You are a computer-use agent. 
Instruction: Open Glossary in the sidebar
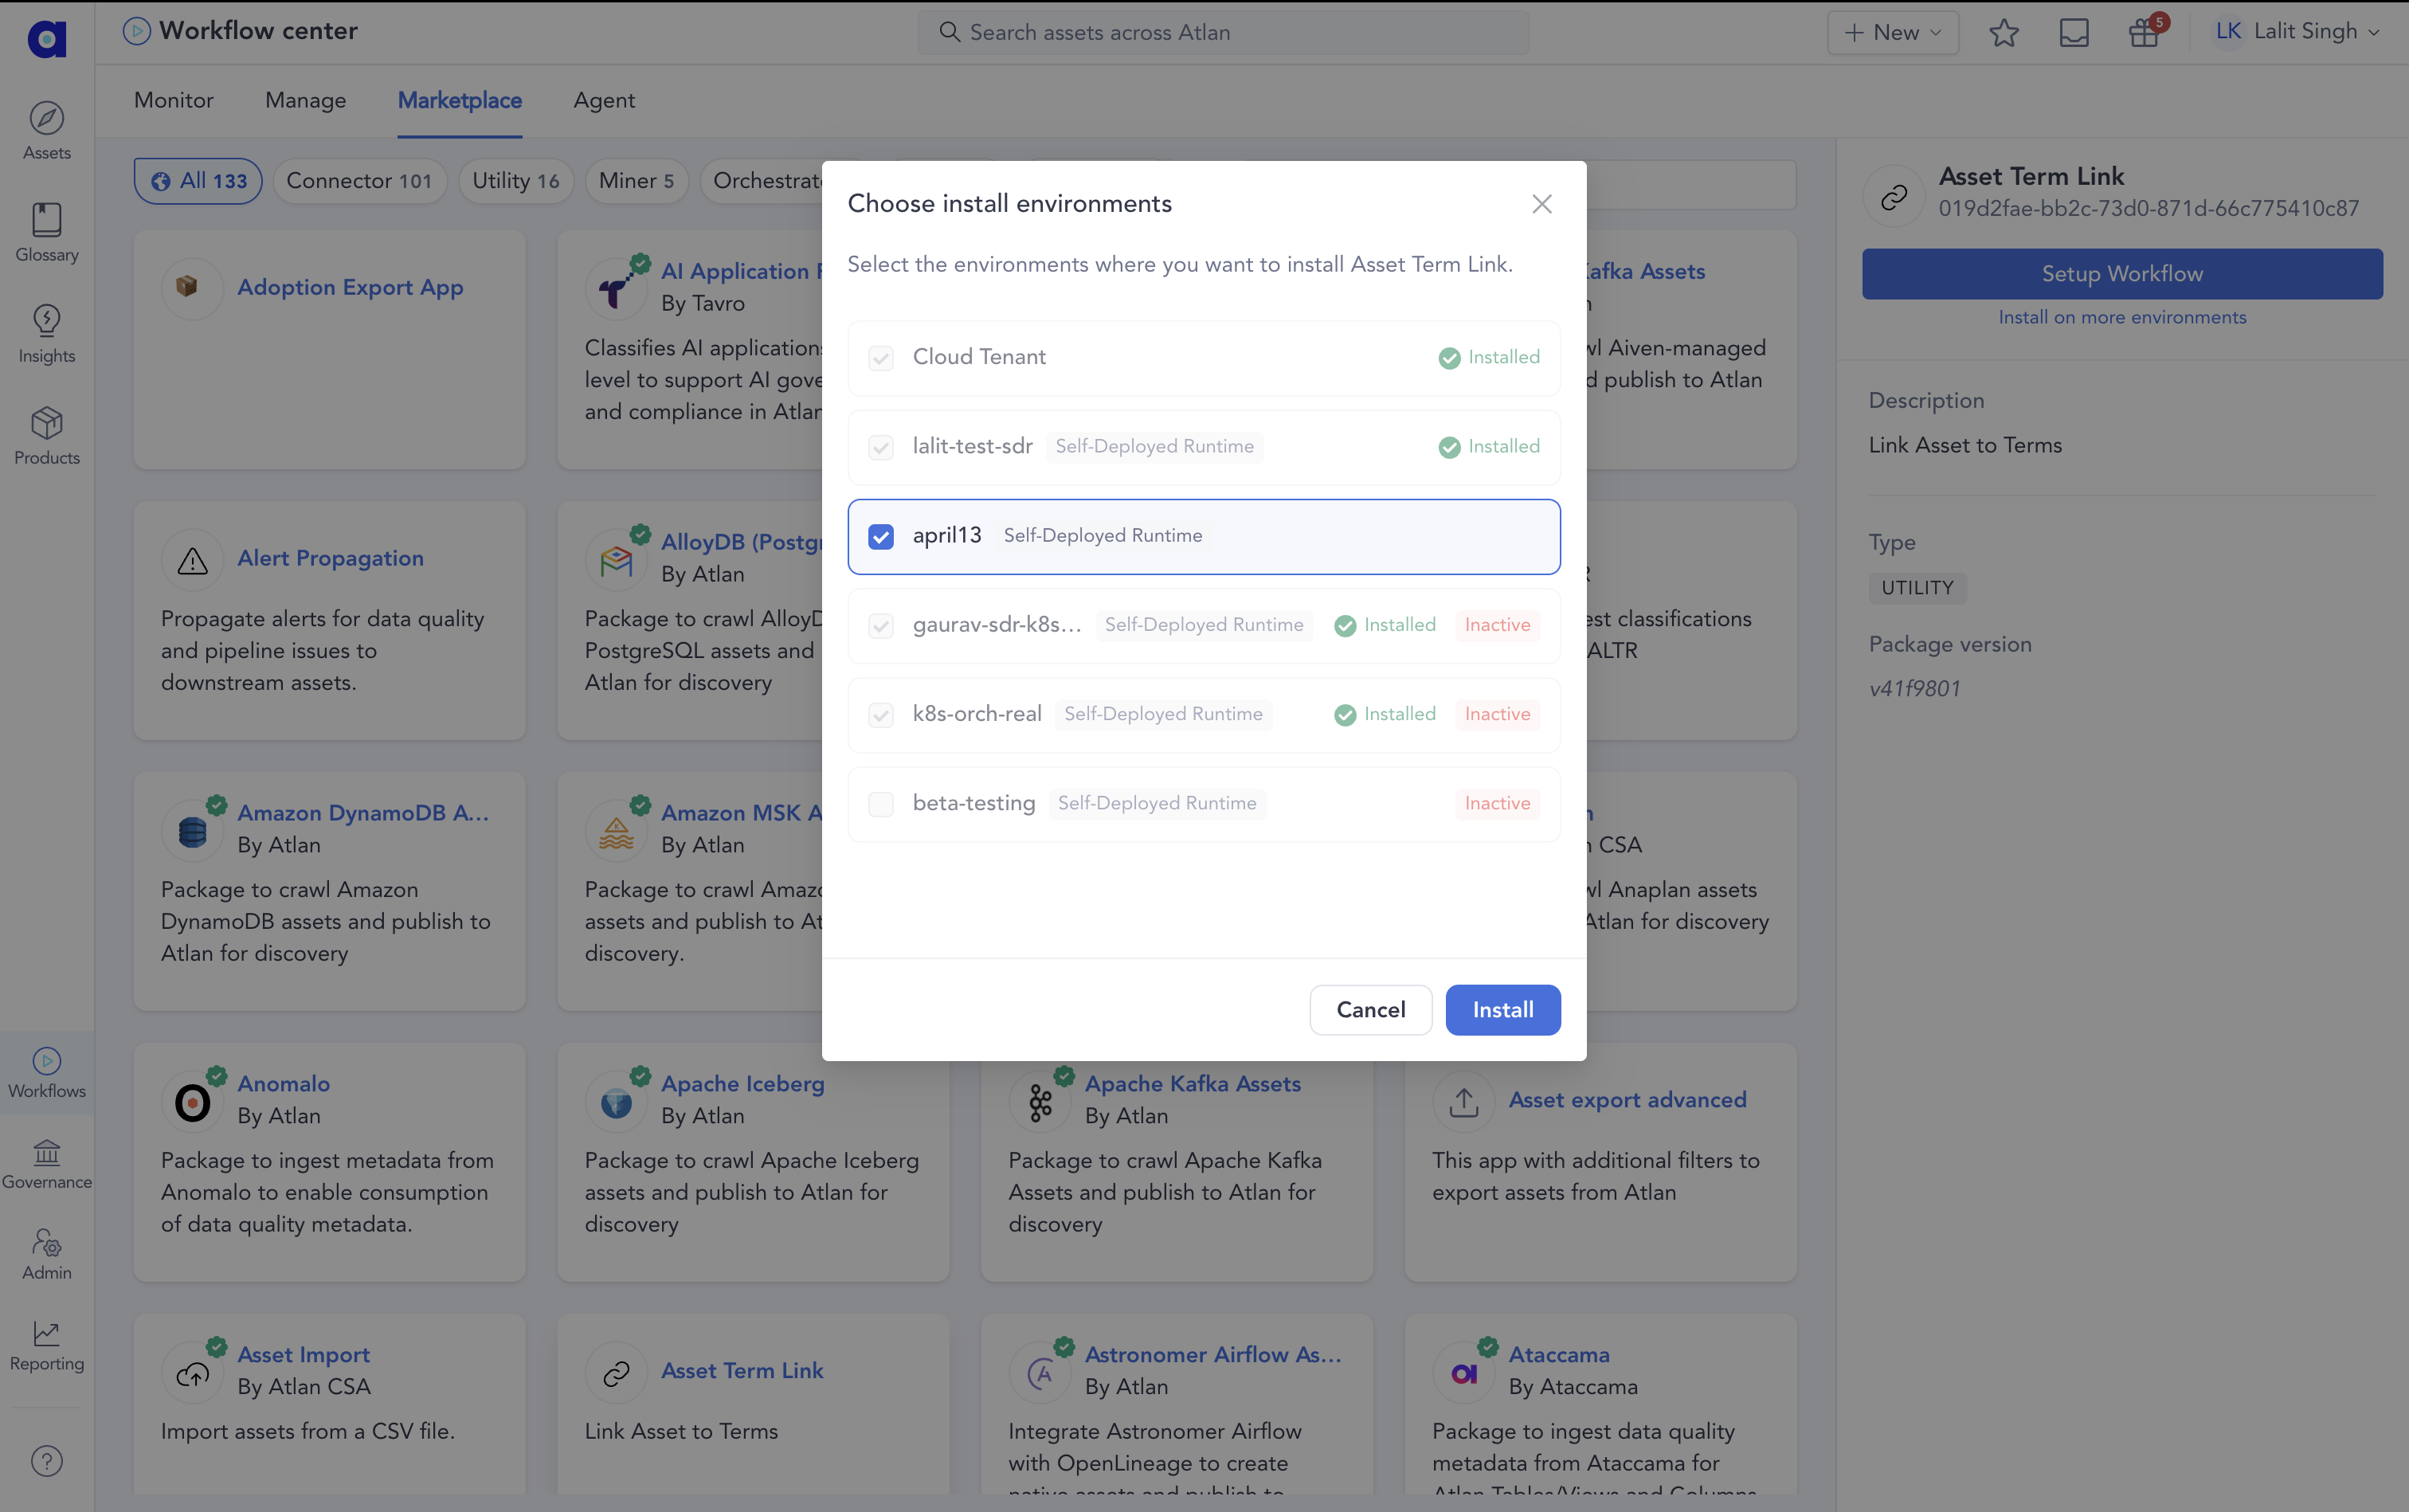coord(47,232)
